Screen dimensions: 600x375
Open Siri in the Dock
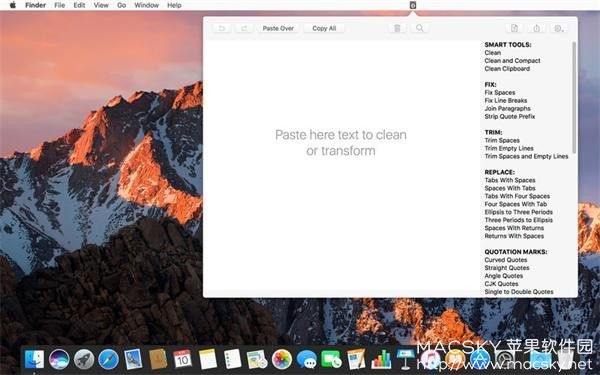[59, 360]
